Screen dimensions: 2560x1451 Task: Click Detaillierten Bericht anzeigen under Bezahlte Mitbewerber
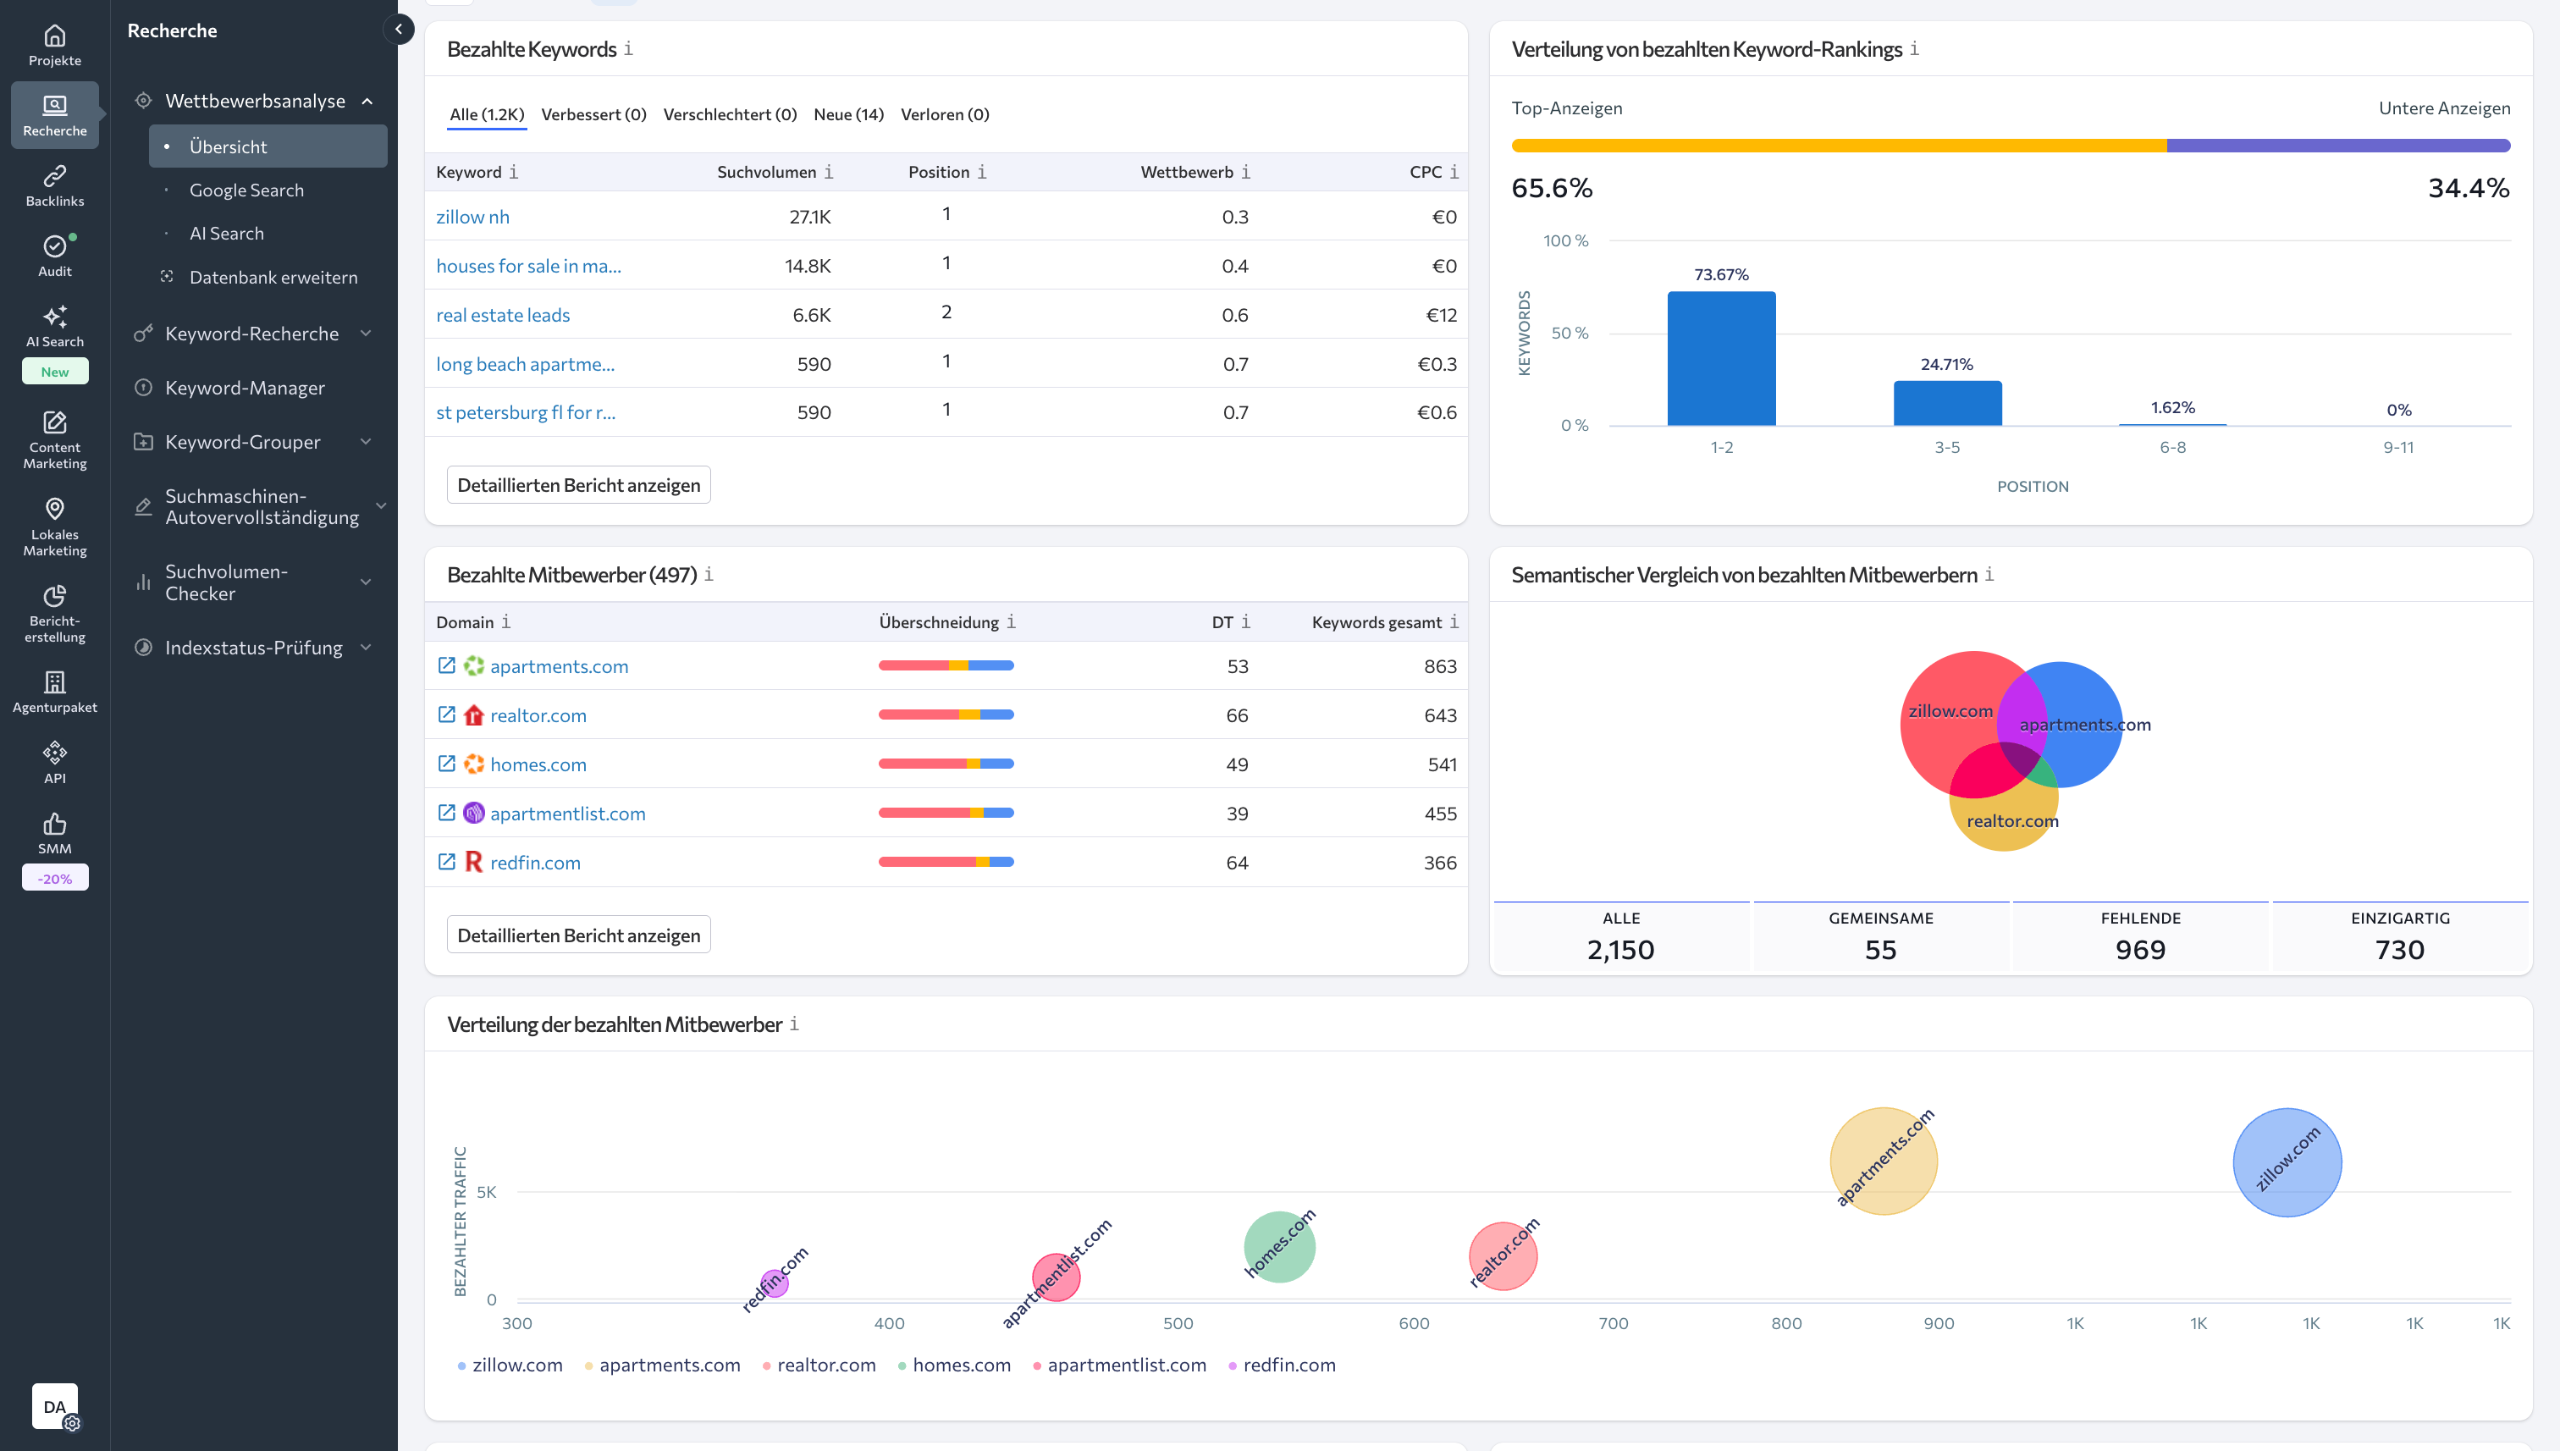tap(578, 935)
